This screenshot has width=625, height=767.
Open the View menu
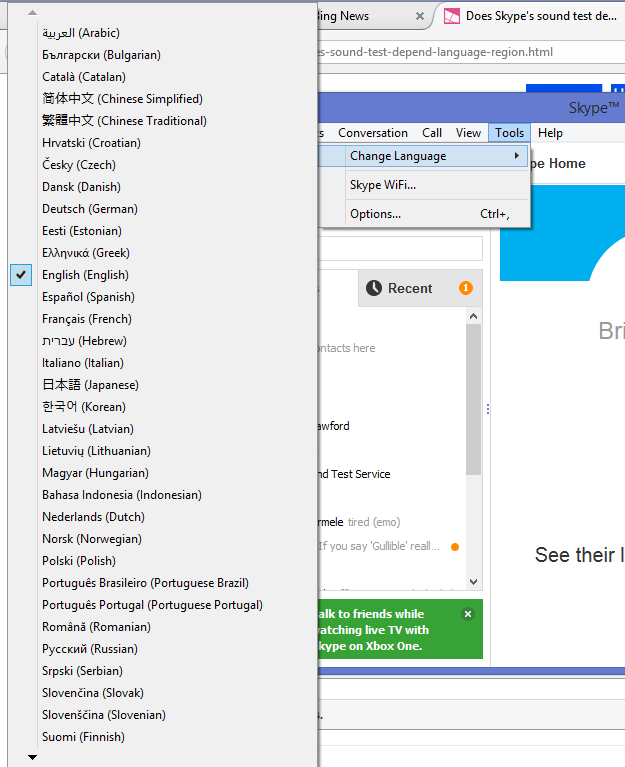tap(468, 133)
